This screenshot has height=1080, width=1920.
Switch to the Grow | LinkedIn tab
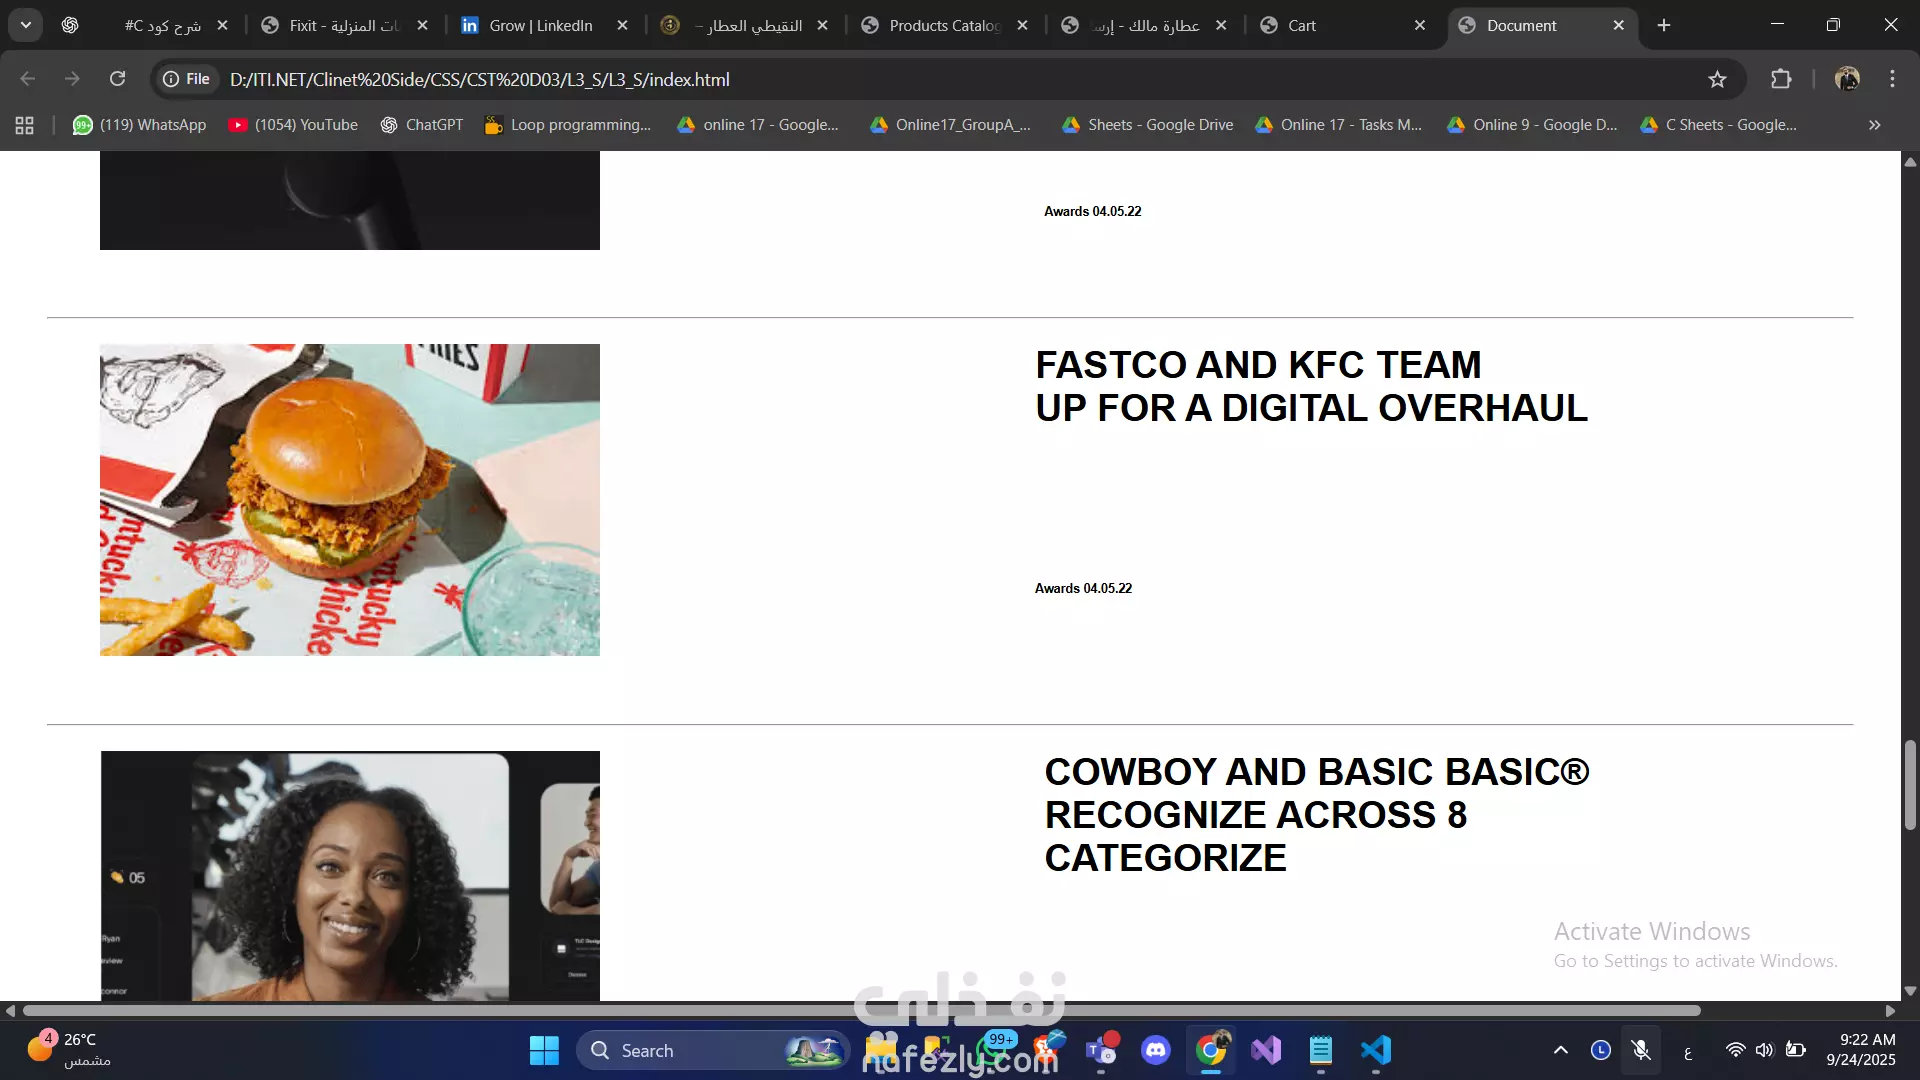click(540, 25)
